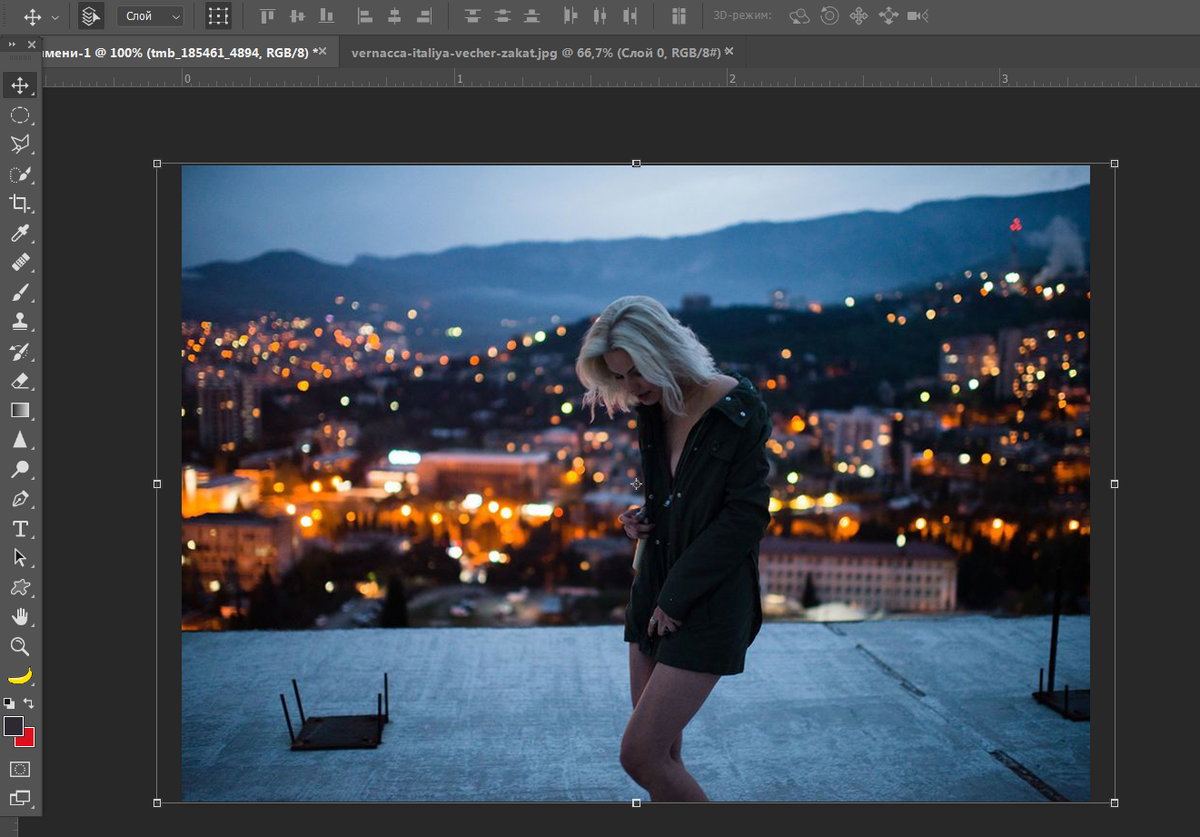Distribute left edges
The image size is (1200, 837).
coord(571,16)
